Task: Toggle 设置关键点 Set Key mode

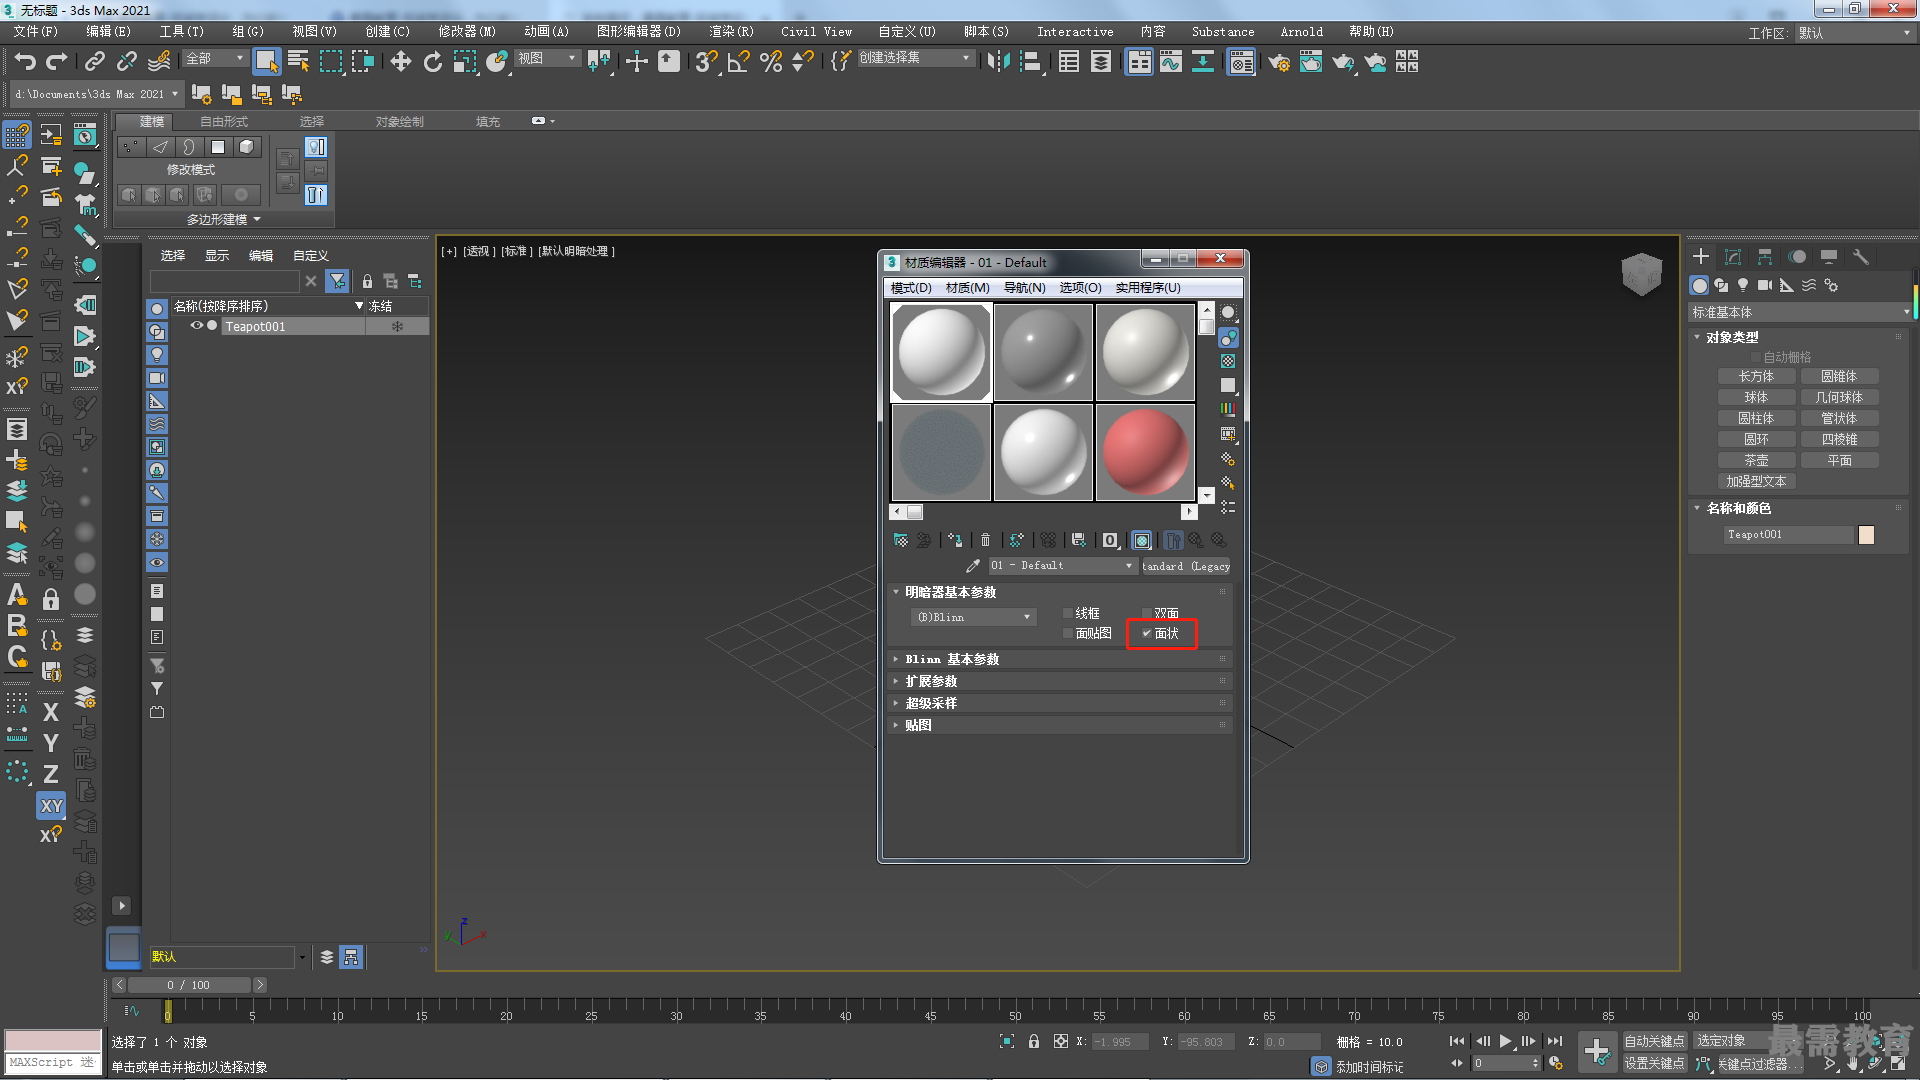Action: (1654, 1063)
